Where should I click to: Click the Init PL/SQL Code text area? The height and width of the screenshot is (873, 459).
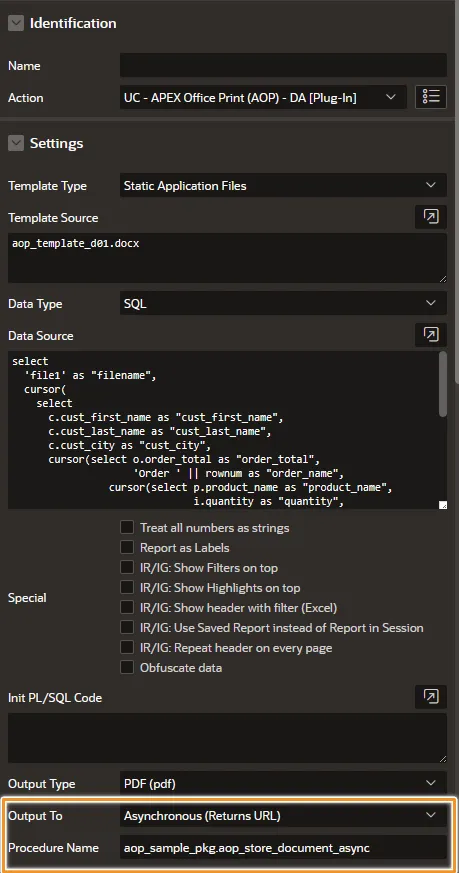point(227,738)
